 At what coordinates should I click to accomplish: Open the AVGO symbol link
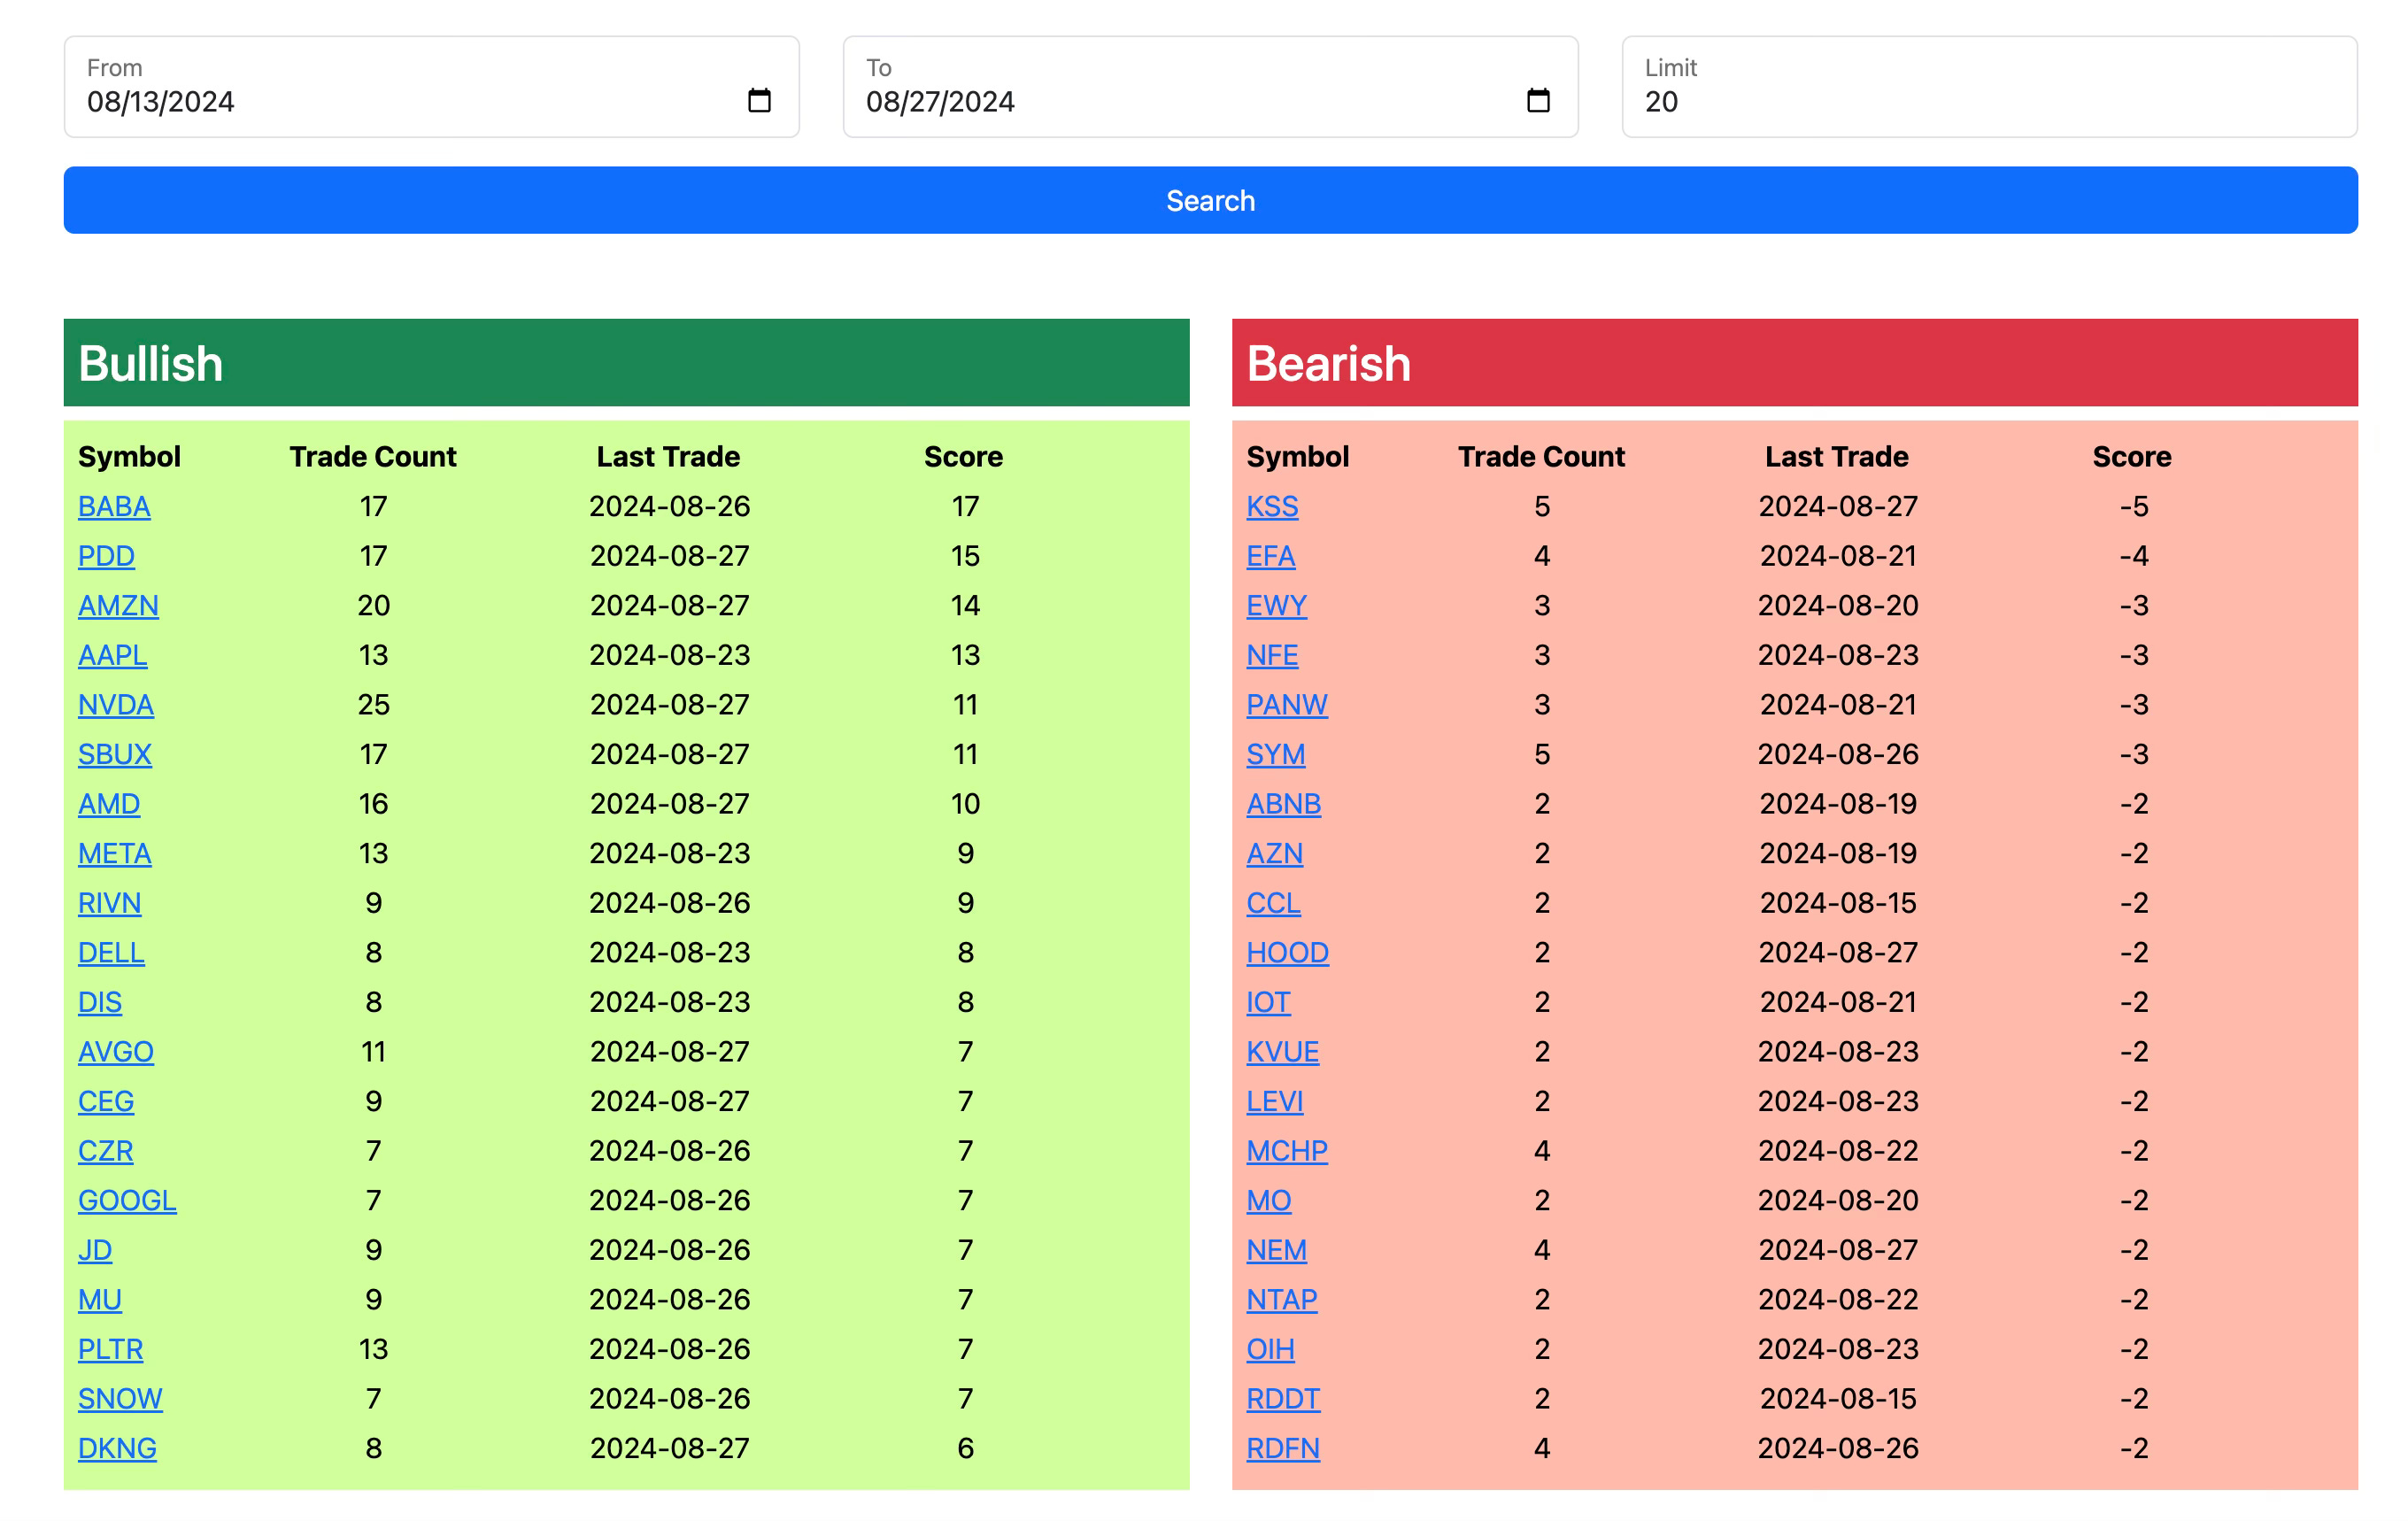point(116,1052)
